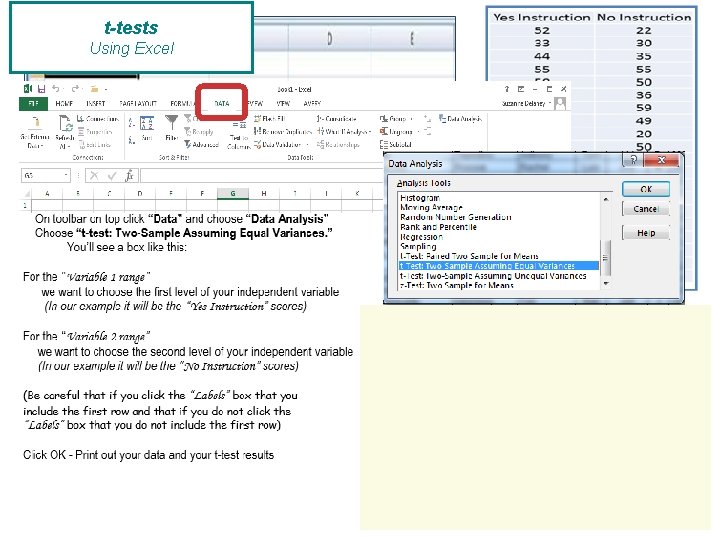Switch to the VIEW ribbon tab

283,104
